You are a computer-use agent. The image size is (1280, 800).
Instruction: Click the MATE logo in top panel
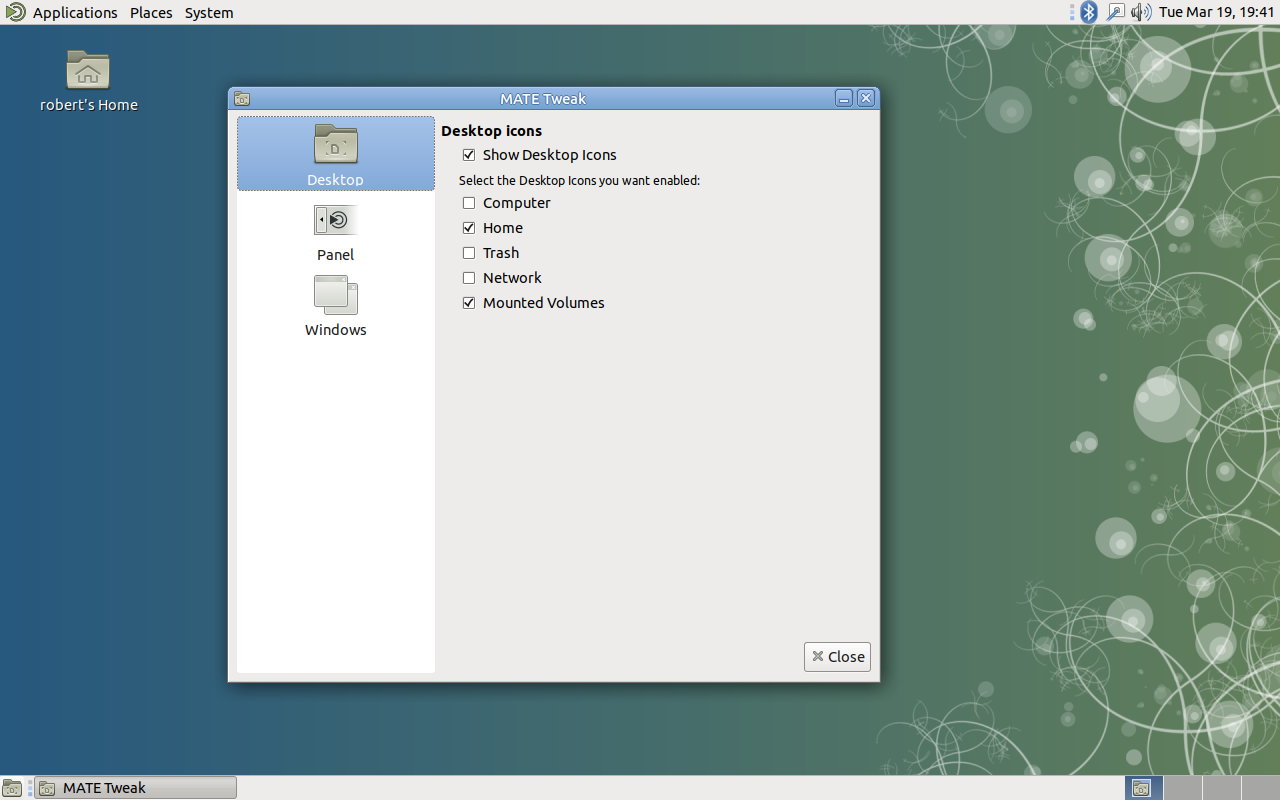coord(15,12)
